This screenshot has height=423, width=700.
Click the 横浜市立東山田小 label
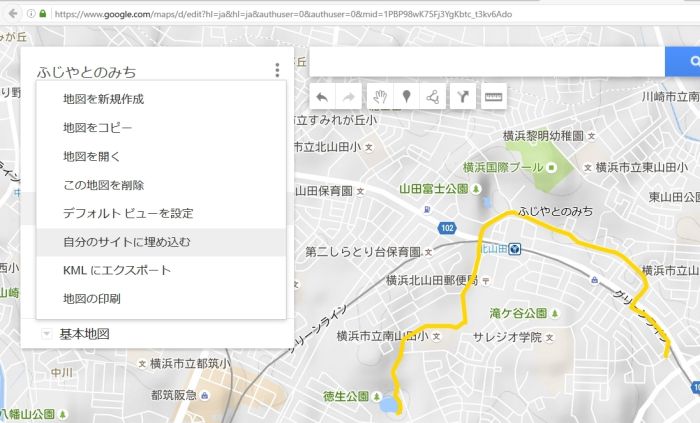642,168
